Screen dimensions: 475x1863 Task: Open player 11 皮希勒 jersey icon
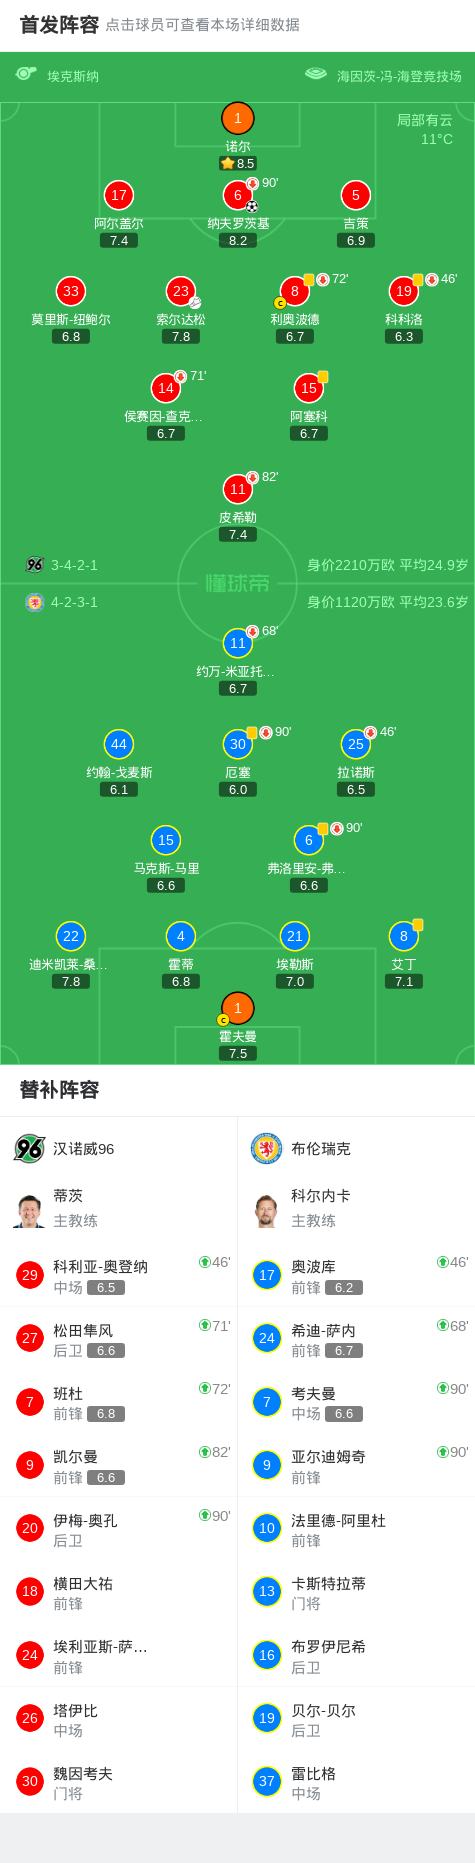(x=237, y=489)
